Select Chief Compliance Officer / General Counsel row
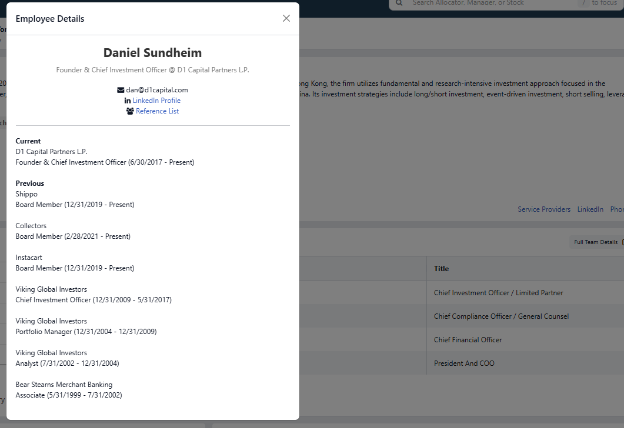This screenshot has width=624, height=428. tap(501, 316)
